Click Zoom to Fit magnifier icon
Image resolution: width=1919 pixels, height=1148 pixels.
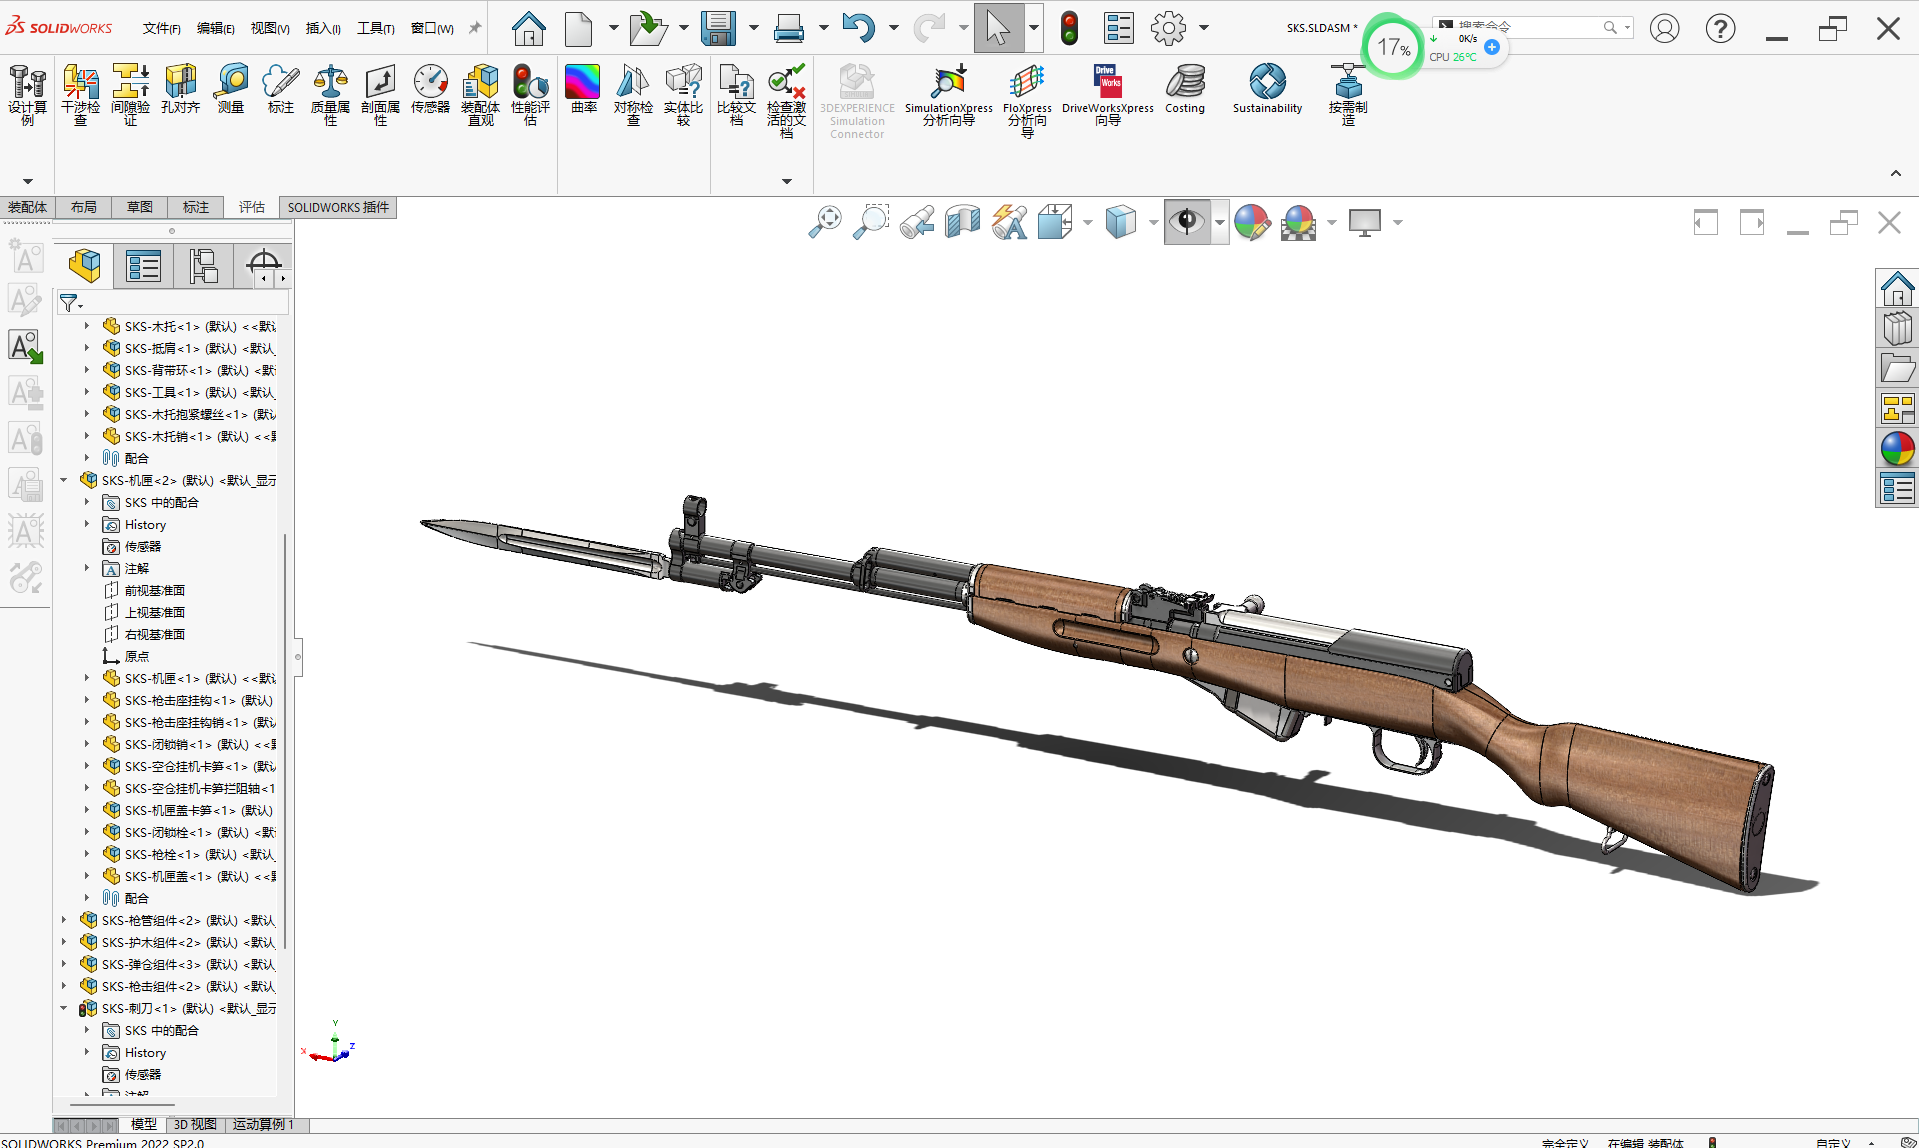point(825,222)
